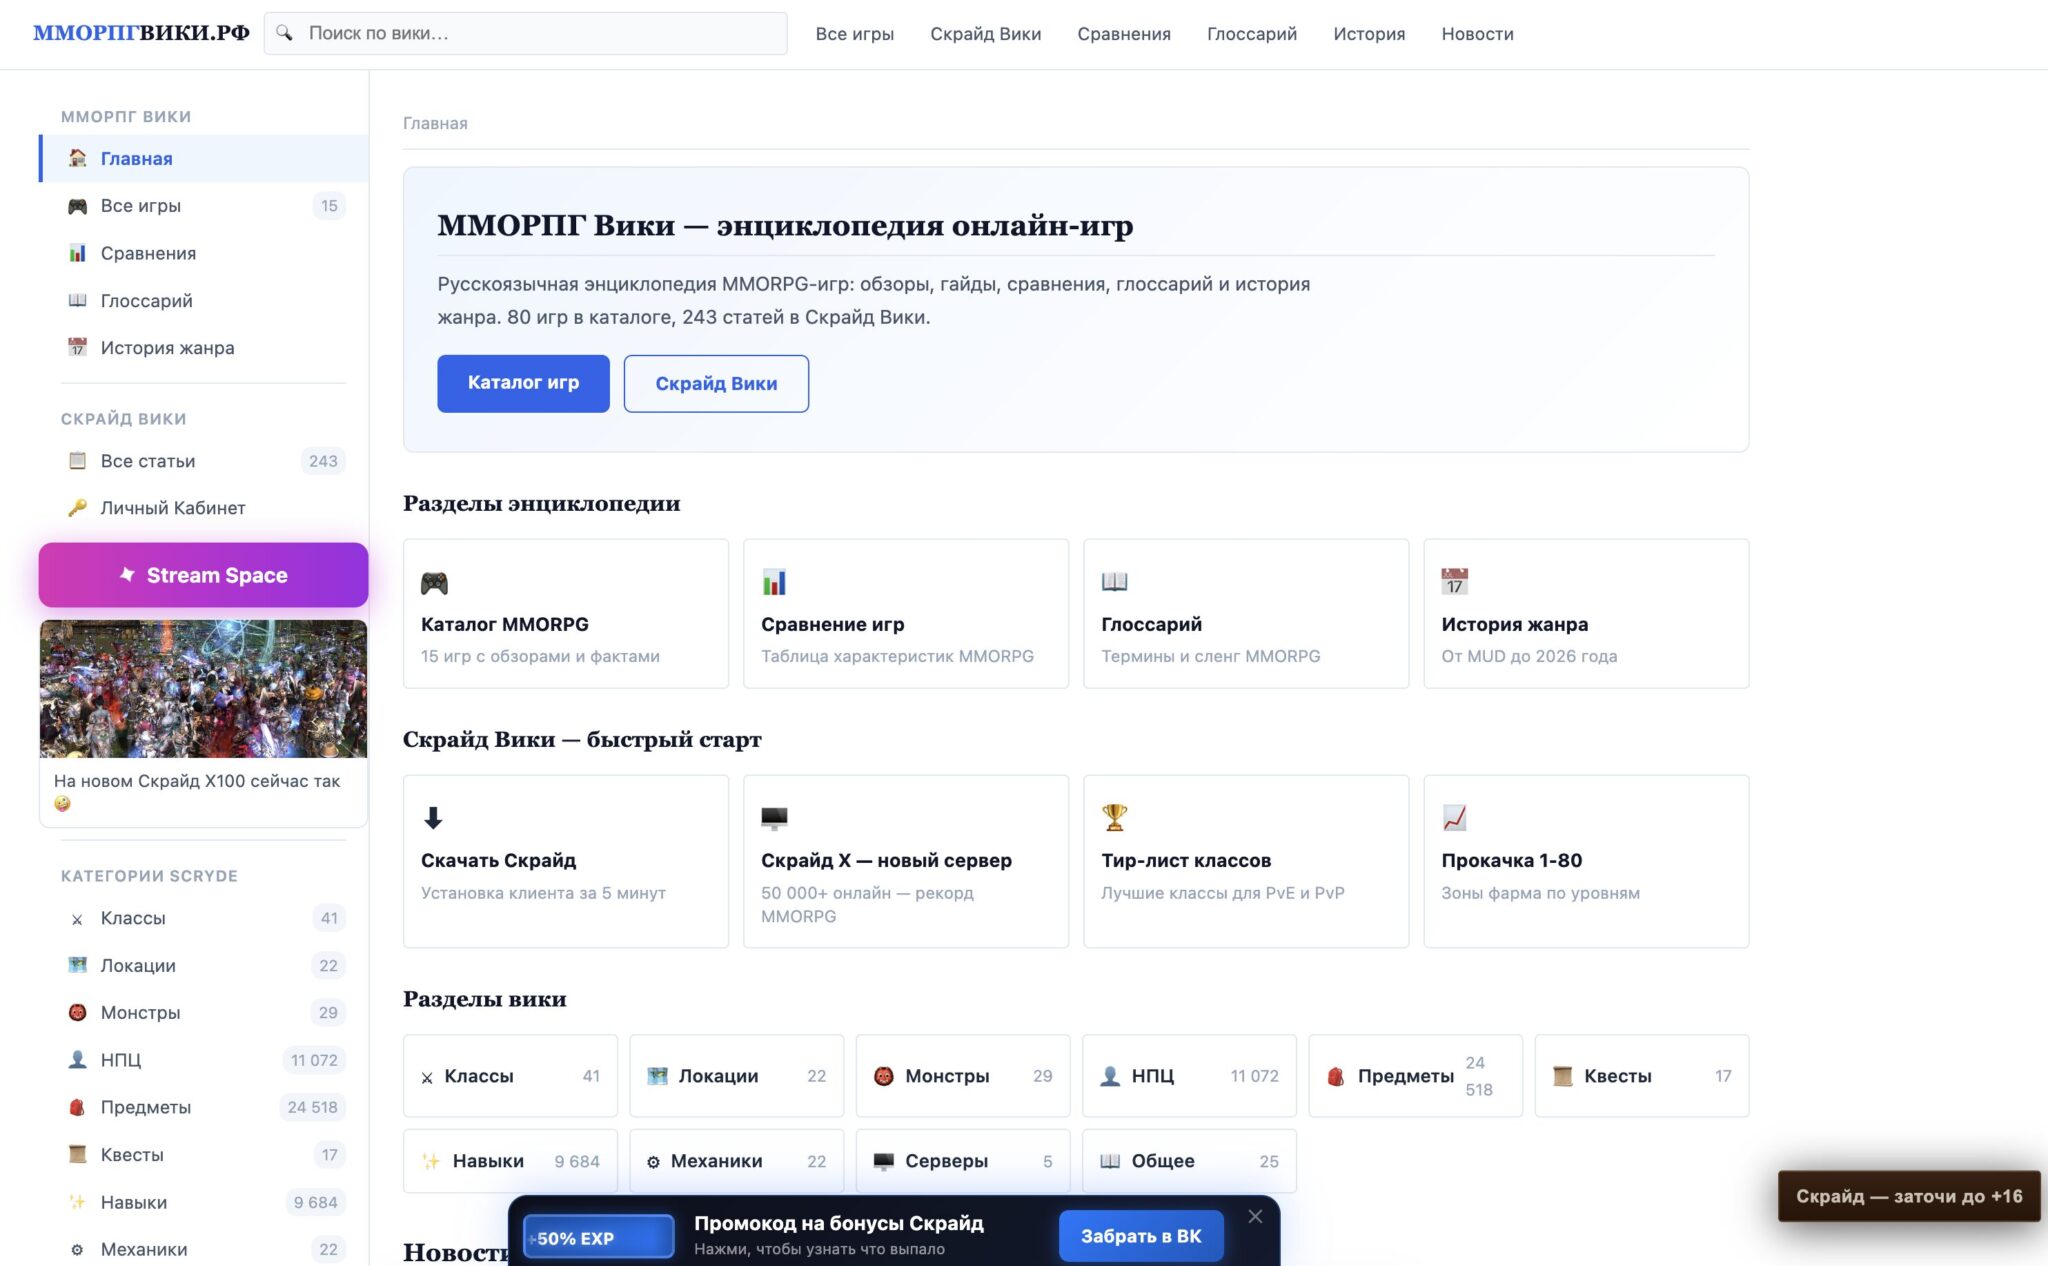The width and height of the screenshot is (2048, 1266).
Task: Click the bar-chart Сравнение игр icon
Action: [774, 582]
